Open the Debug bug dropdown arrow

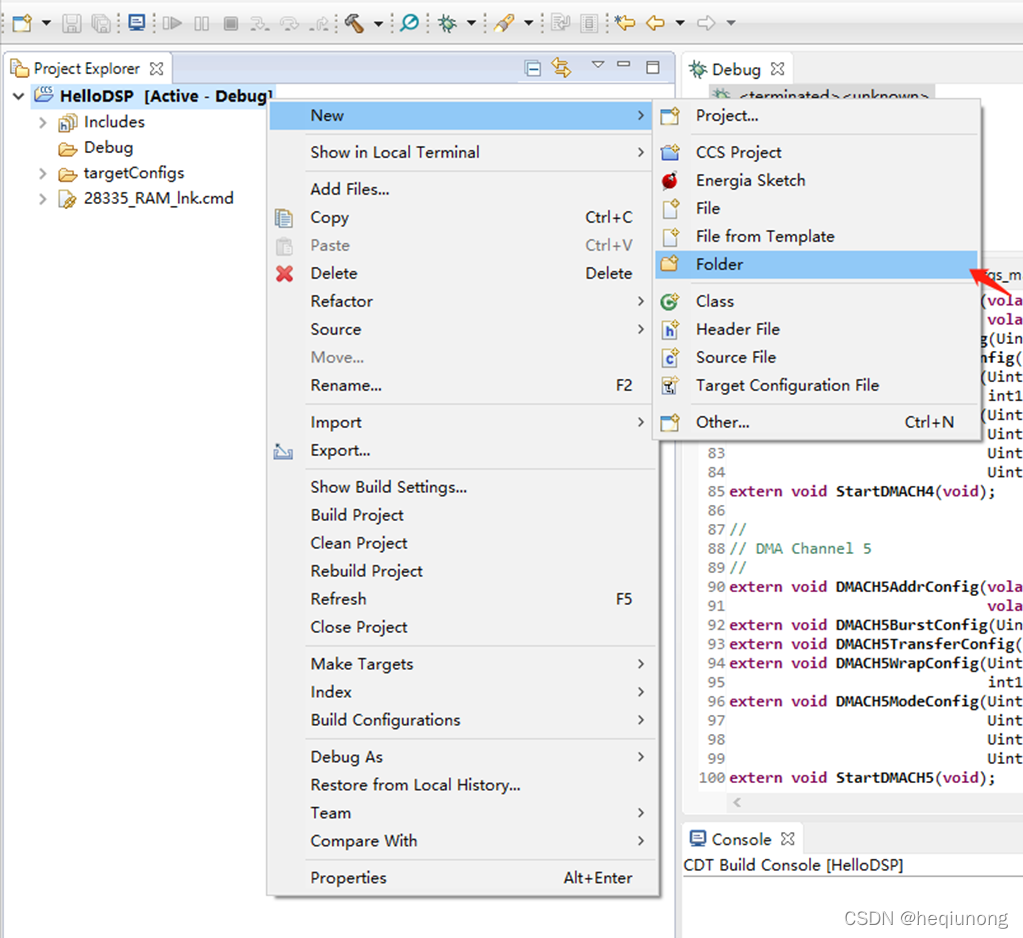click(471, 23)
